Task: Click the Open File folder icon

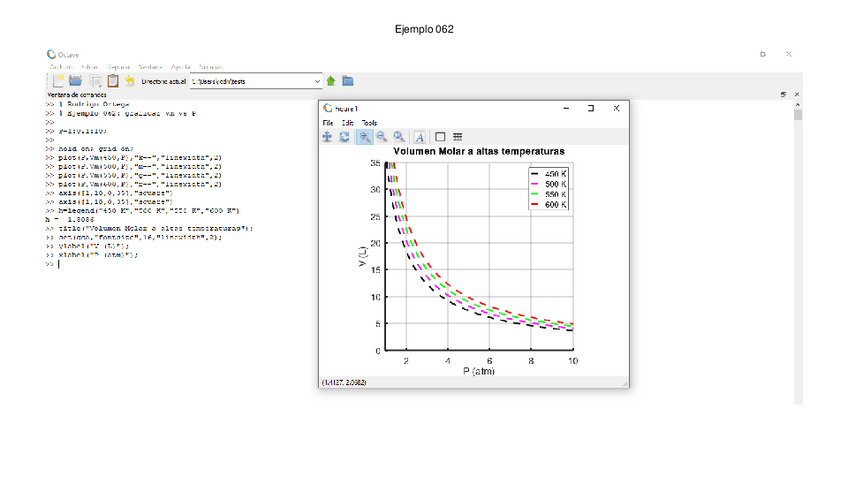Action: pyautogui.click(x=75, y=81)
